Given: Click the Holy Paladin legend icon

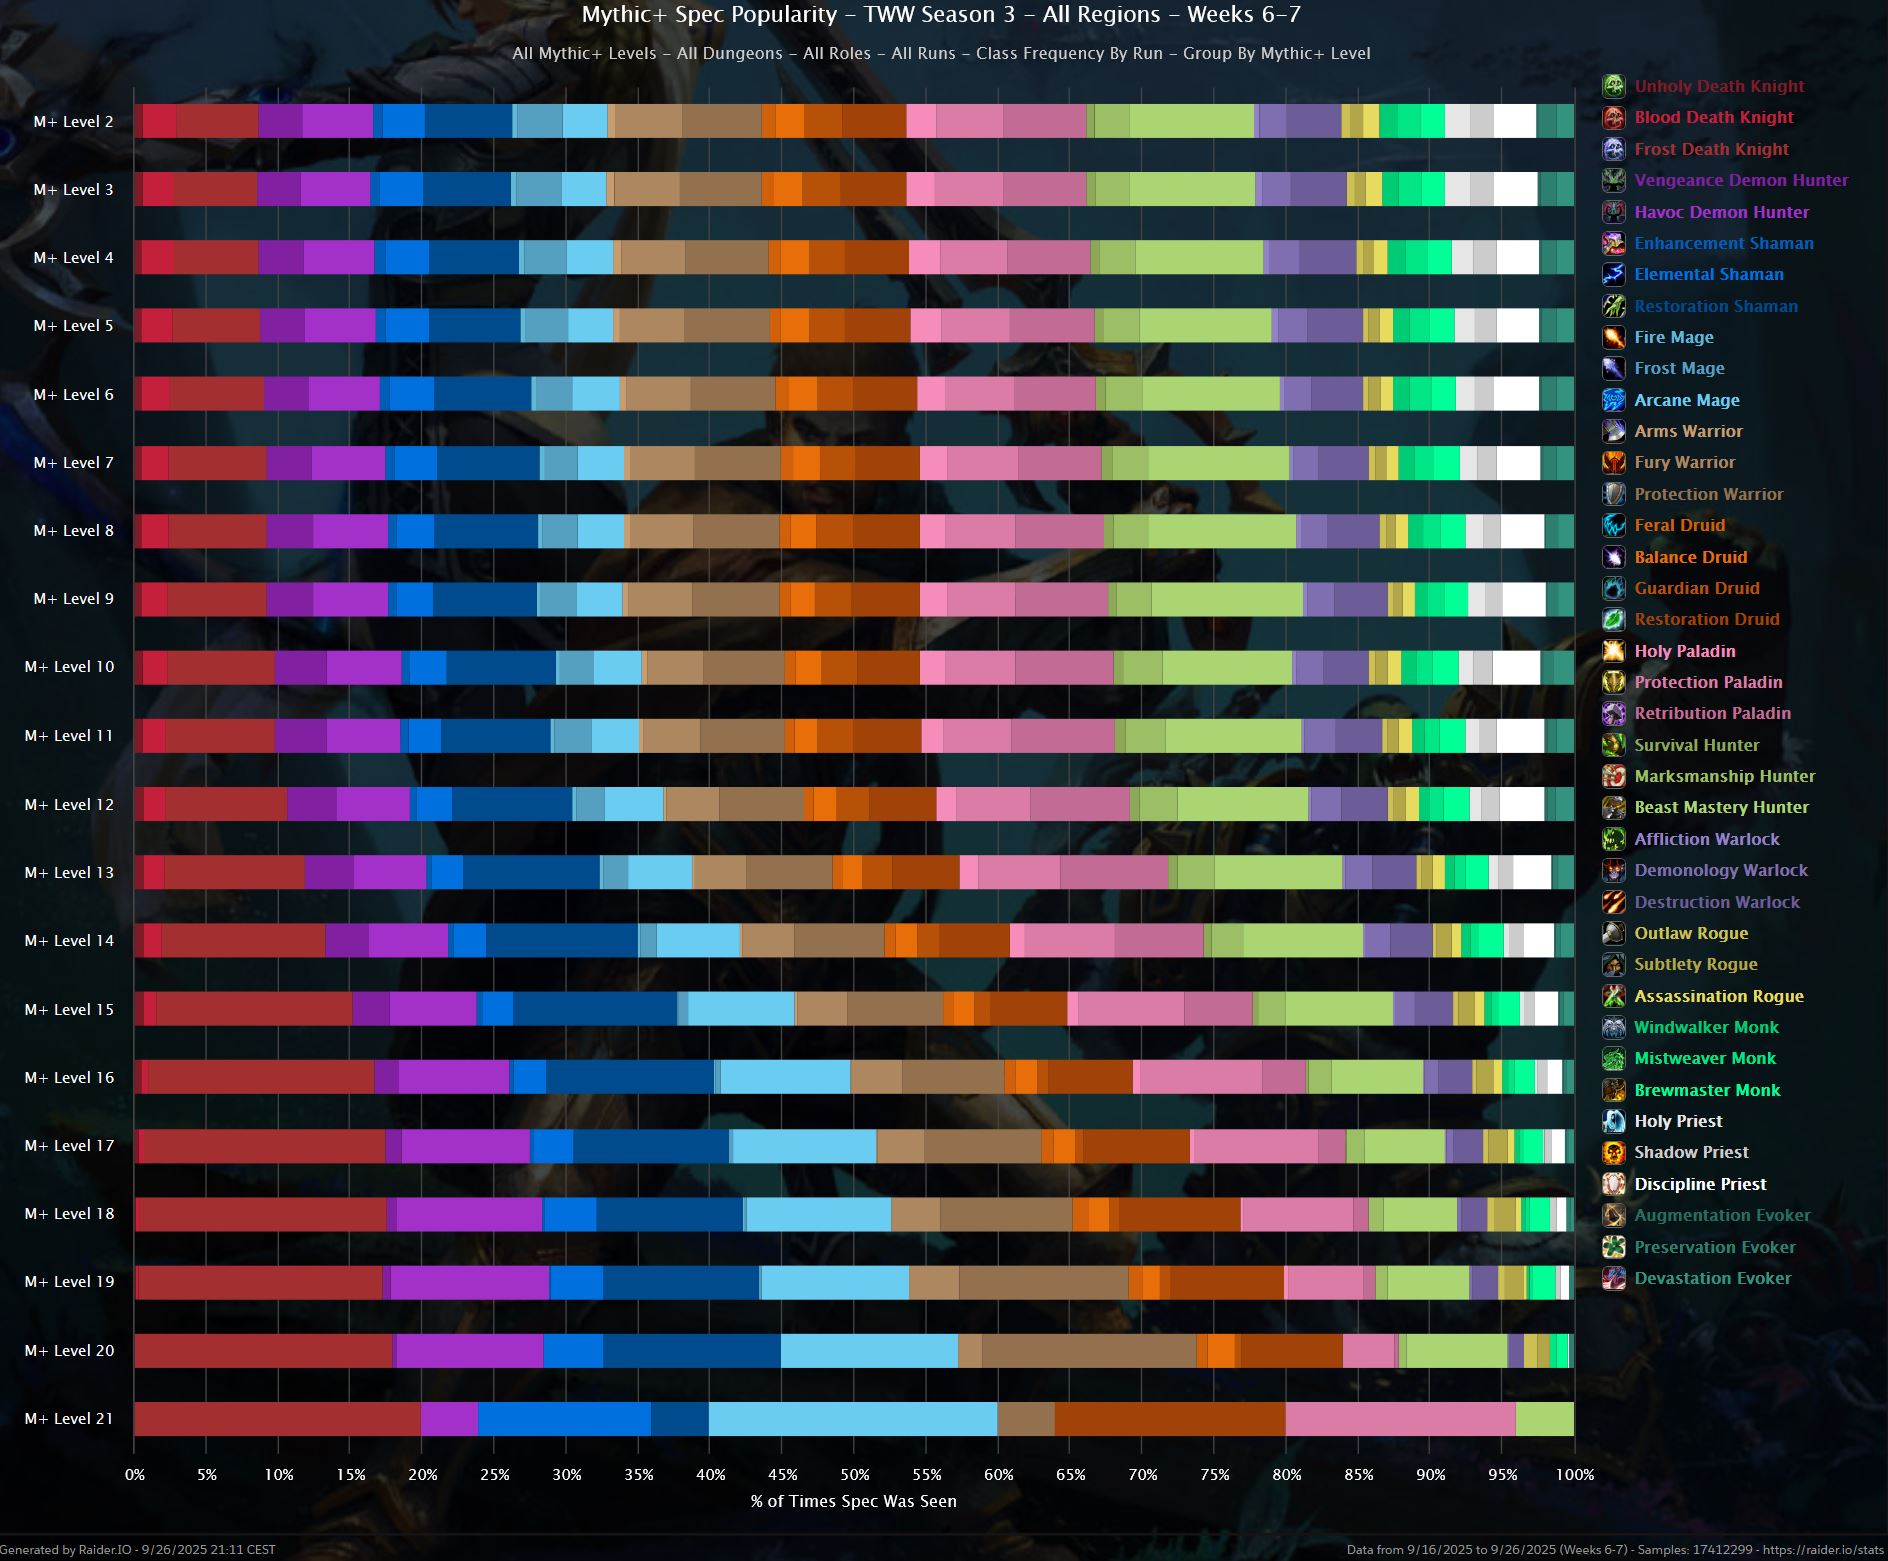Looking at the screenshot, I should pyautogui.click(x=1613, y=651).
